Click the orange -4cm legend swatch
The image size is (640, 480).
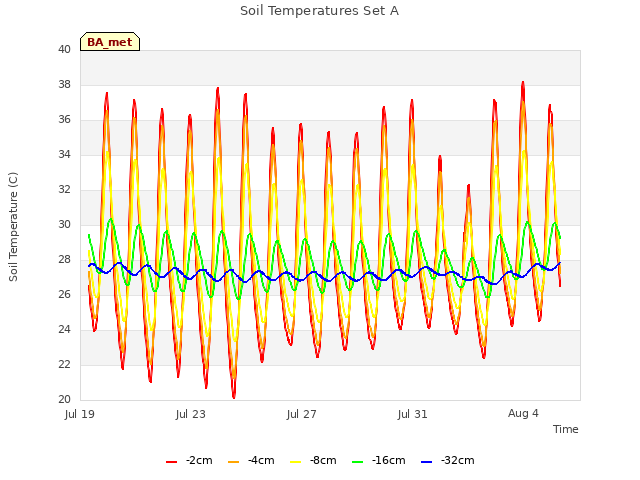[233, 462]
